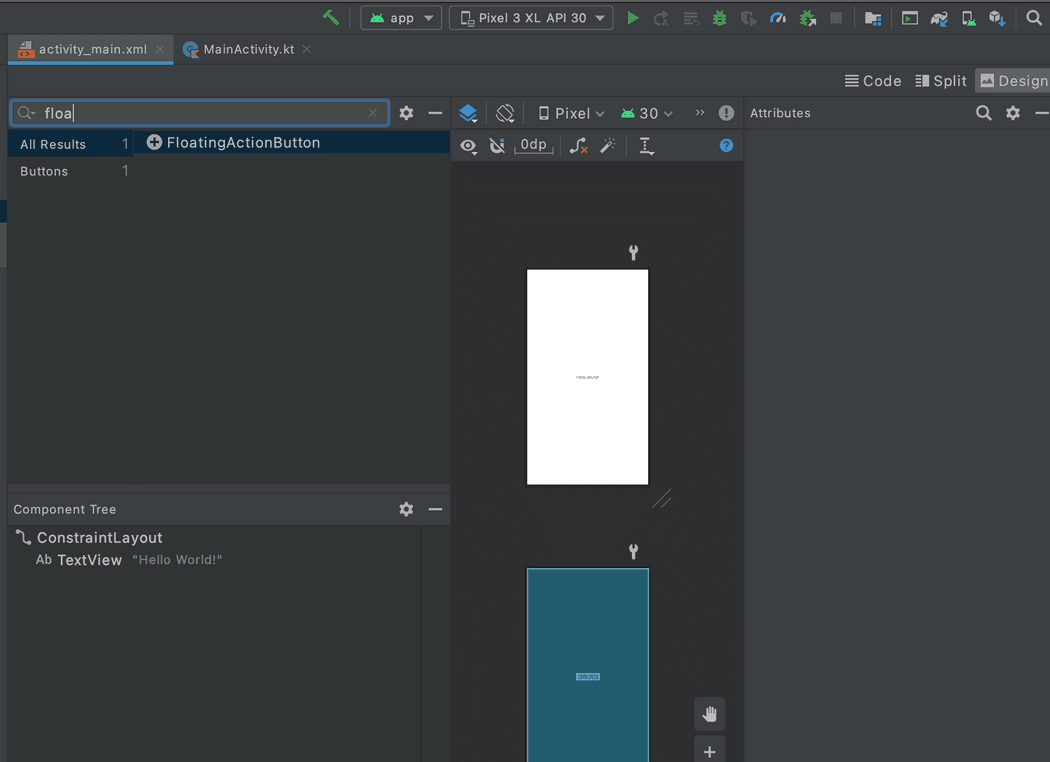Switch to the Design view mode
This screenshot has height=762, width=1050.
[x=1013, y=81]
